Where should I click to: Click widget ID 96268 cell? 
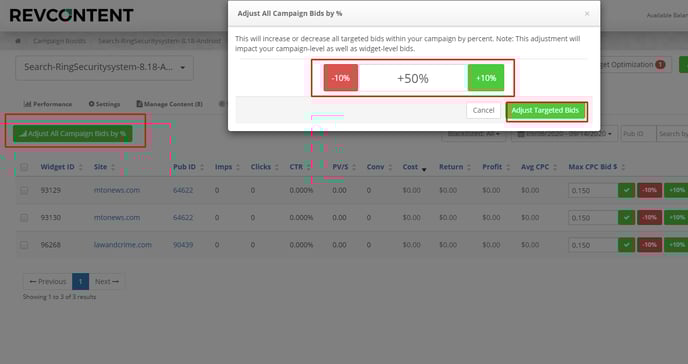coord(50,245)
